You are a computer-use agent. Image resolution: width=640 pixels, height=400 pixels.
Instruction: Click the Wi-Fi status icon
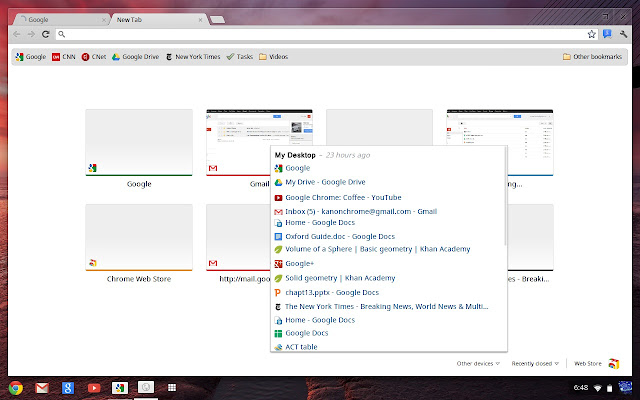click(x=598, y=388)
